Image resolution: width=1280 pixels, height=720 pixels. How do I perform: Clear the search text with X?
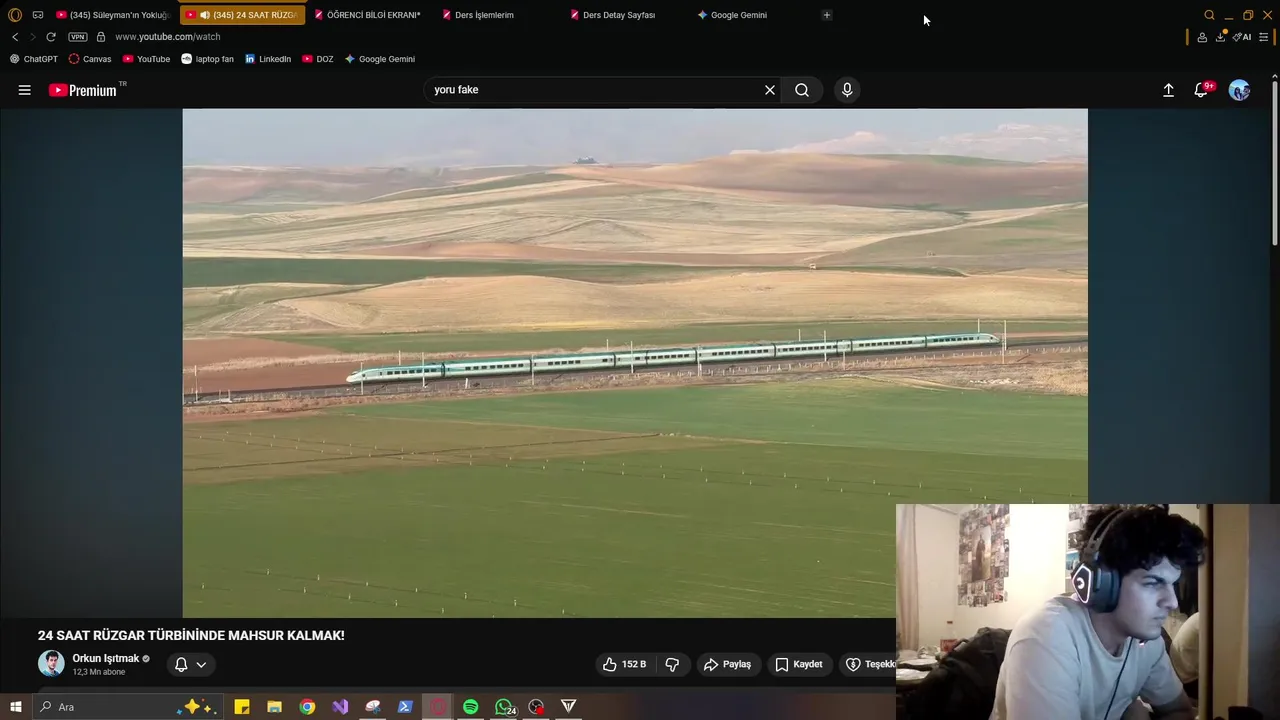pyautogui.click(x=770, y=90)
